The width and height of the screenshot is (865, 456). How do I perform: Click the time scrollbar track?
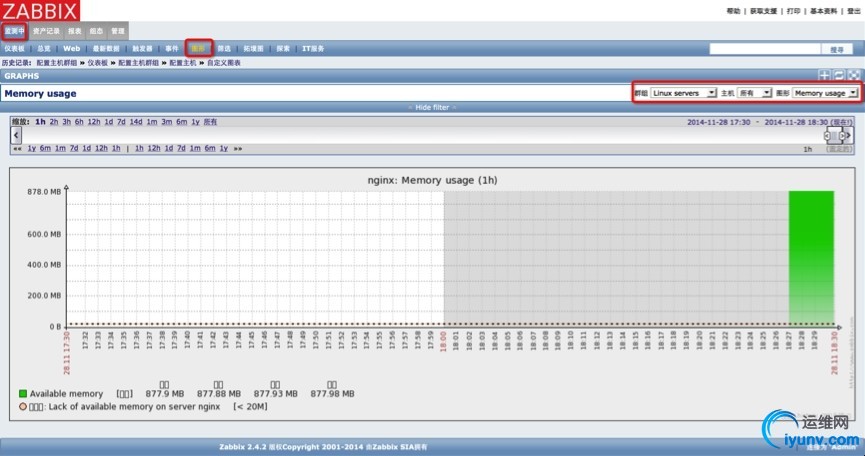(422, 135)
